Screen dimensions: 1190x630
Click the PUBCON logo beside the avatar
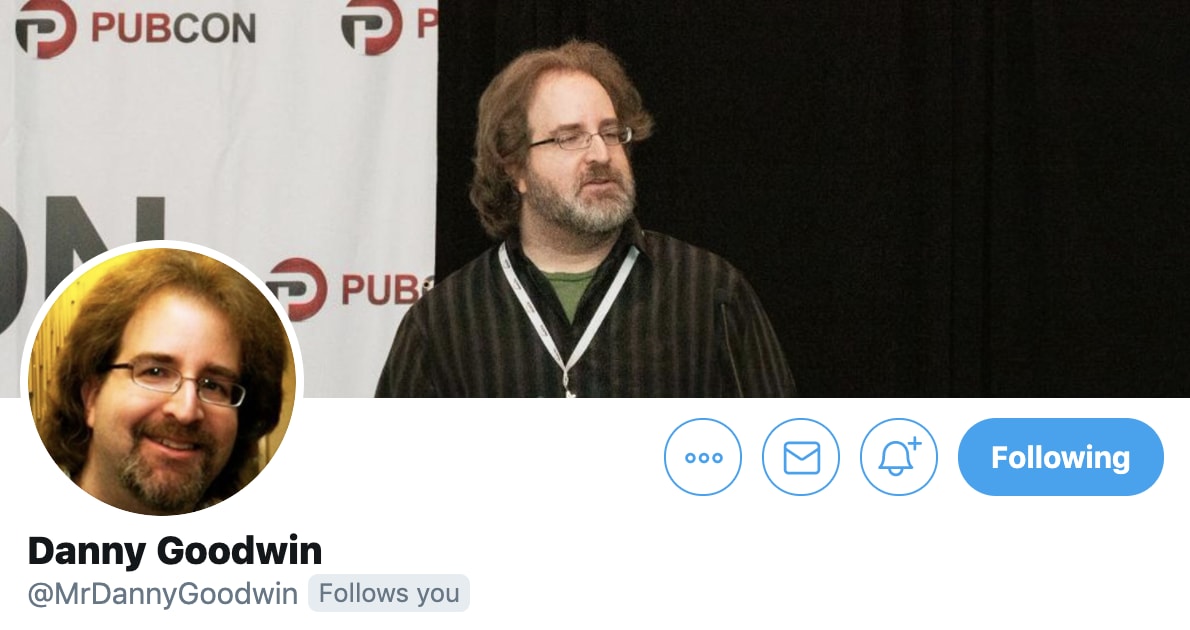click(x=349, y=288)
